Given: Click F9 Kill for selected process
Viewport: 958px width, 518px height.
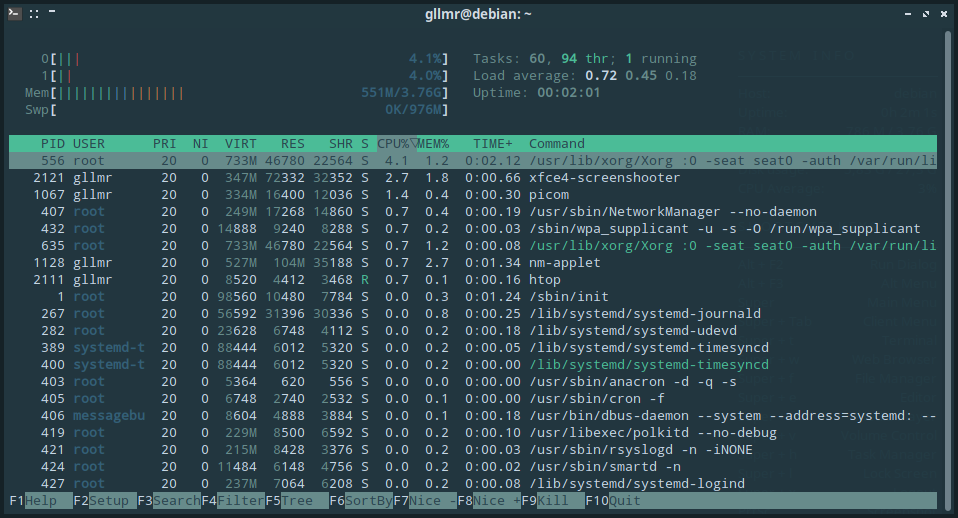Looking at the screenshot, I should pos(553,501).
